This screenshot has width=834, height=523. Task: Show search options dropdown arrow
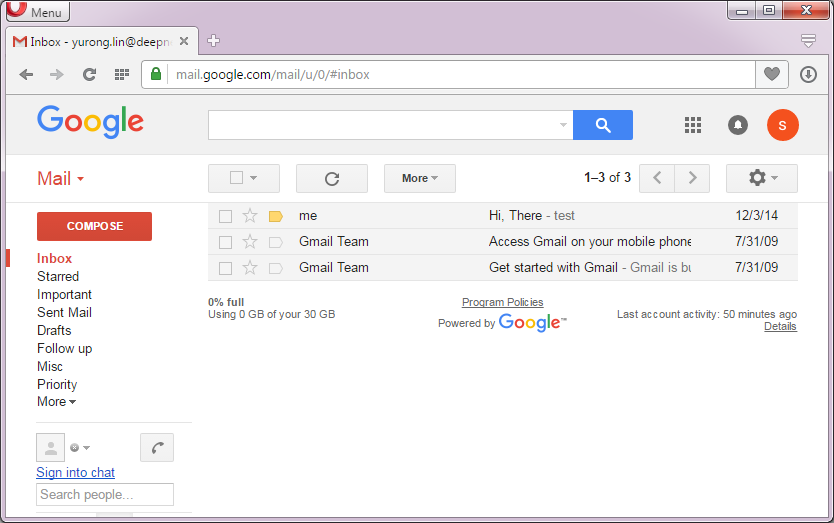coord(563,125)
